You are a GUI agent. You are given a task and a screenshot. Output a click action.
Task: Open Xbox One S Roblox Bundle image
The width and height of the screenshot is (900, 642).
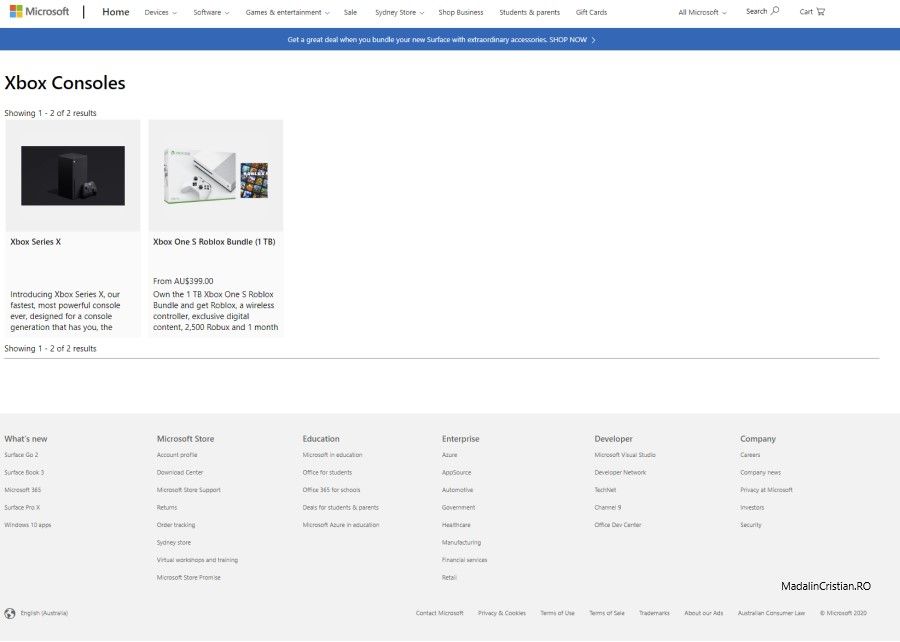pyautogui.click(x=216, y=176)
